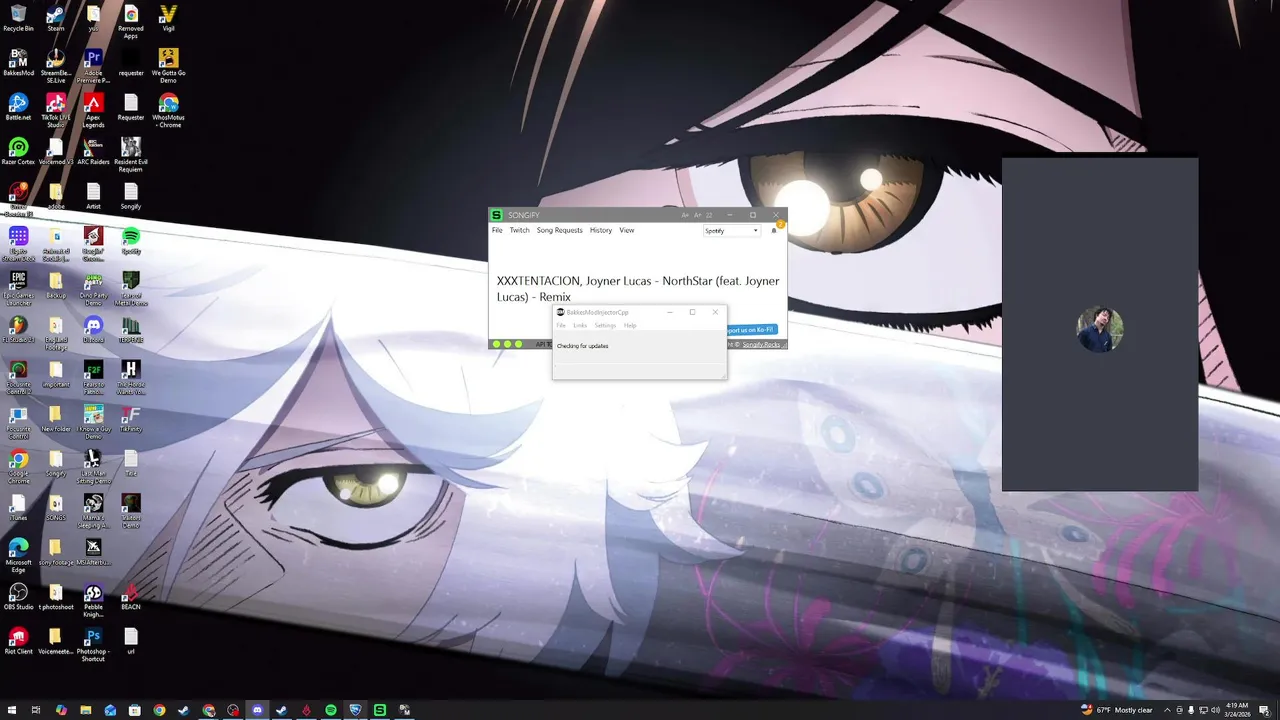Open the TikFinity desktop shortcut
1280x720 pixels.
click(x=131, y=419)
